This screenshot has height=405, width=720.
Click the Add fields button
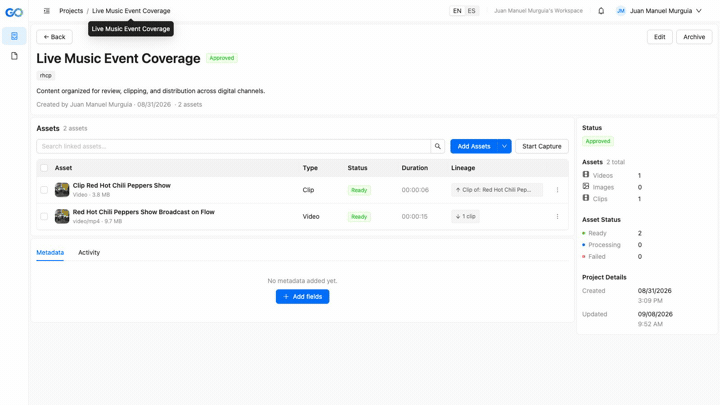302,297
